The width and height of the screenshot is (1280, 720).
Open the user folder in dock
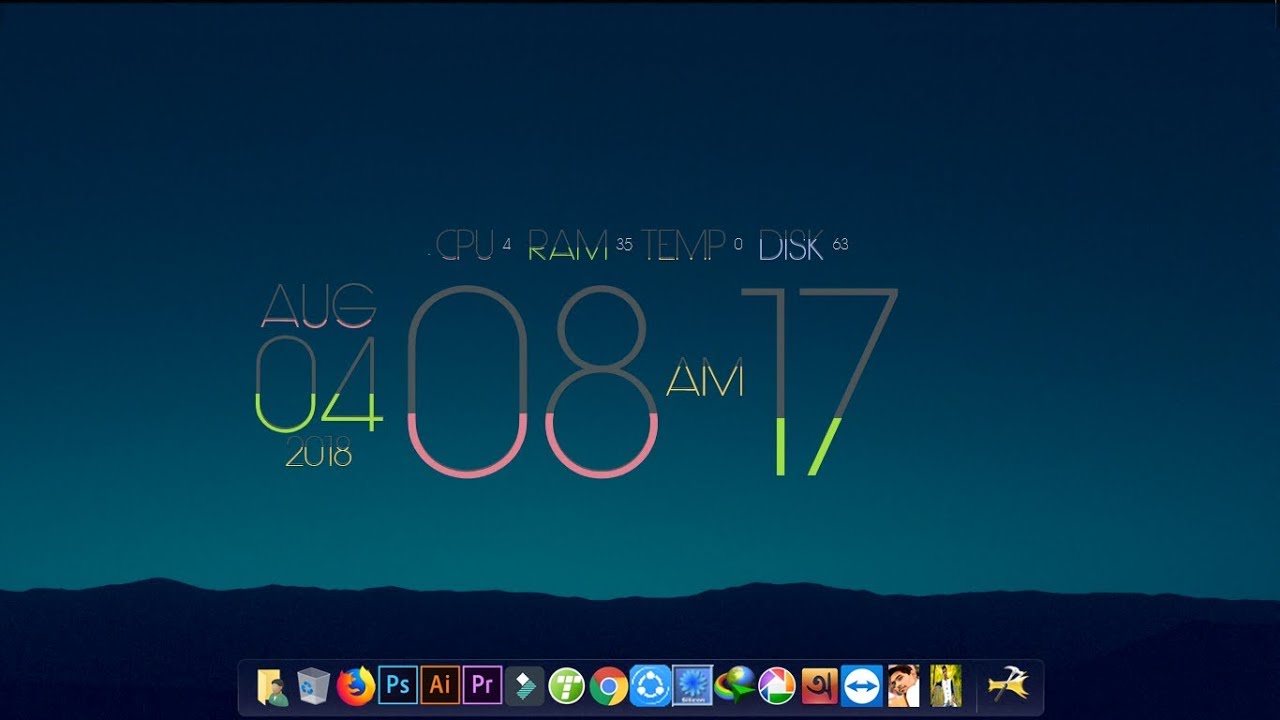click(x=272, y=686)
